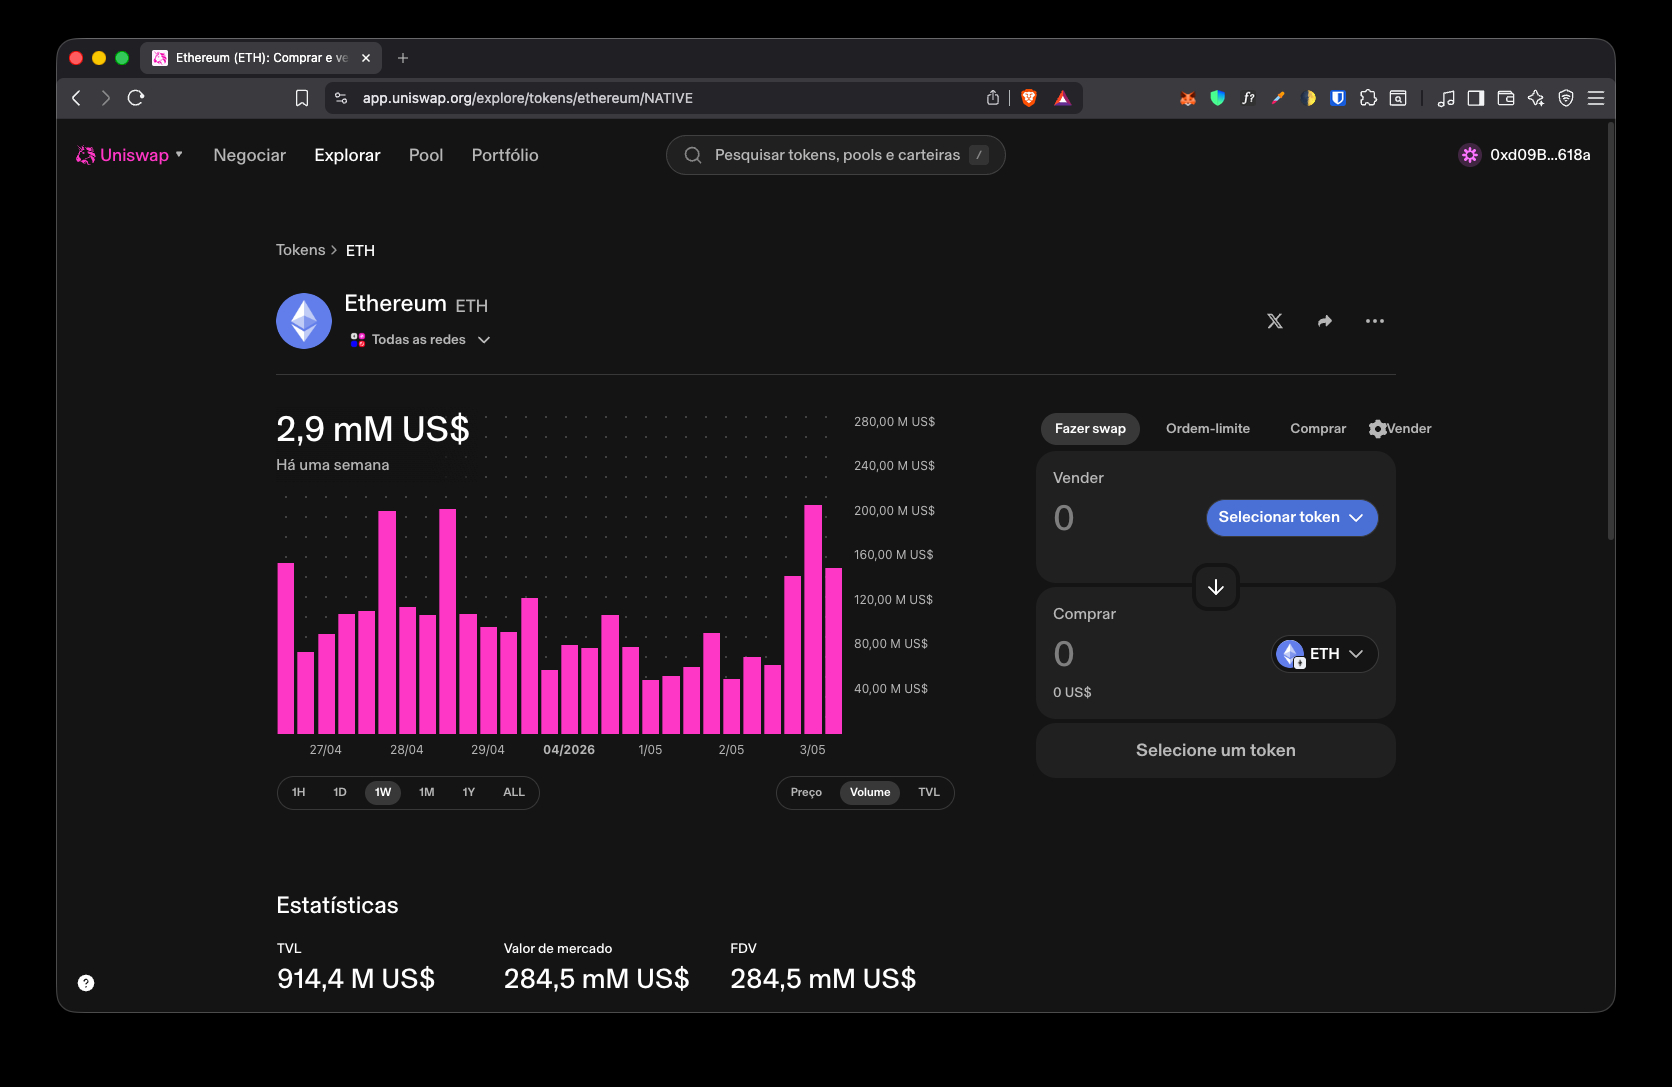This screenshot has height=1087, width=1672.
Task: Click the tallest volume bar near 3/05
Action: (x=813, y=619)
